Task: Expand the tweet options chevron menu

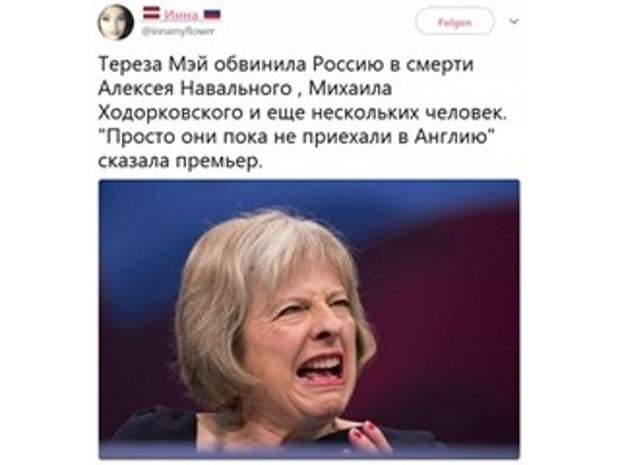Action: pos(514,21)
